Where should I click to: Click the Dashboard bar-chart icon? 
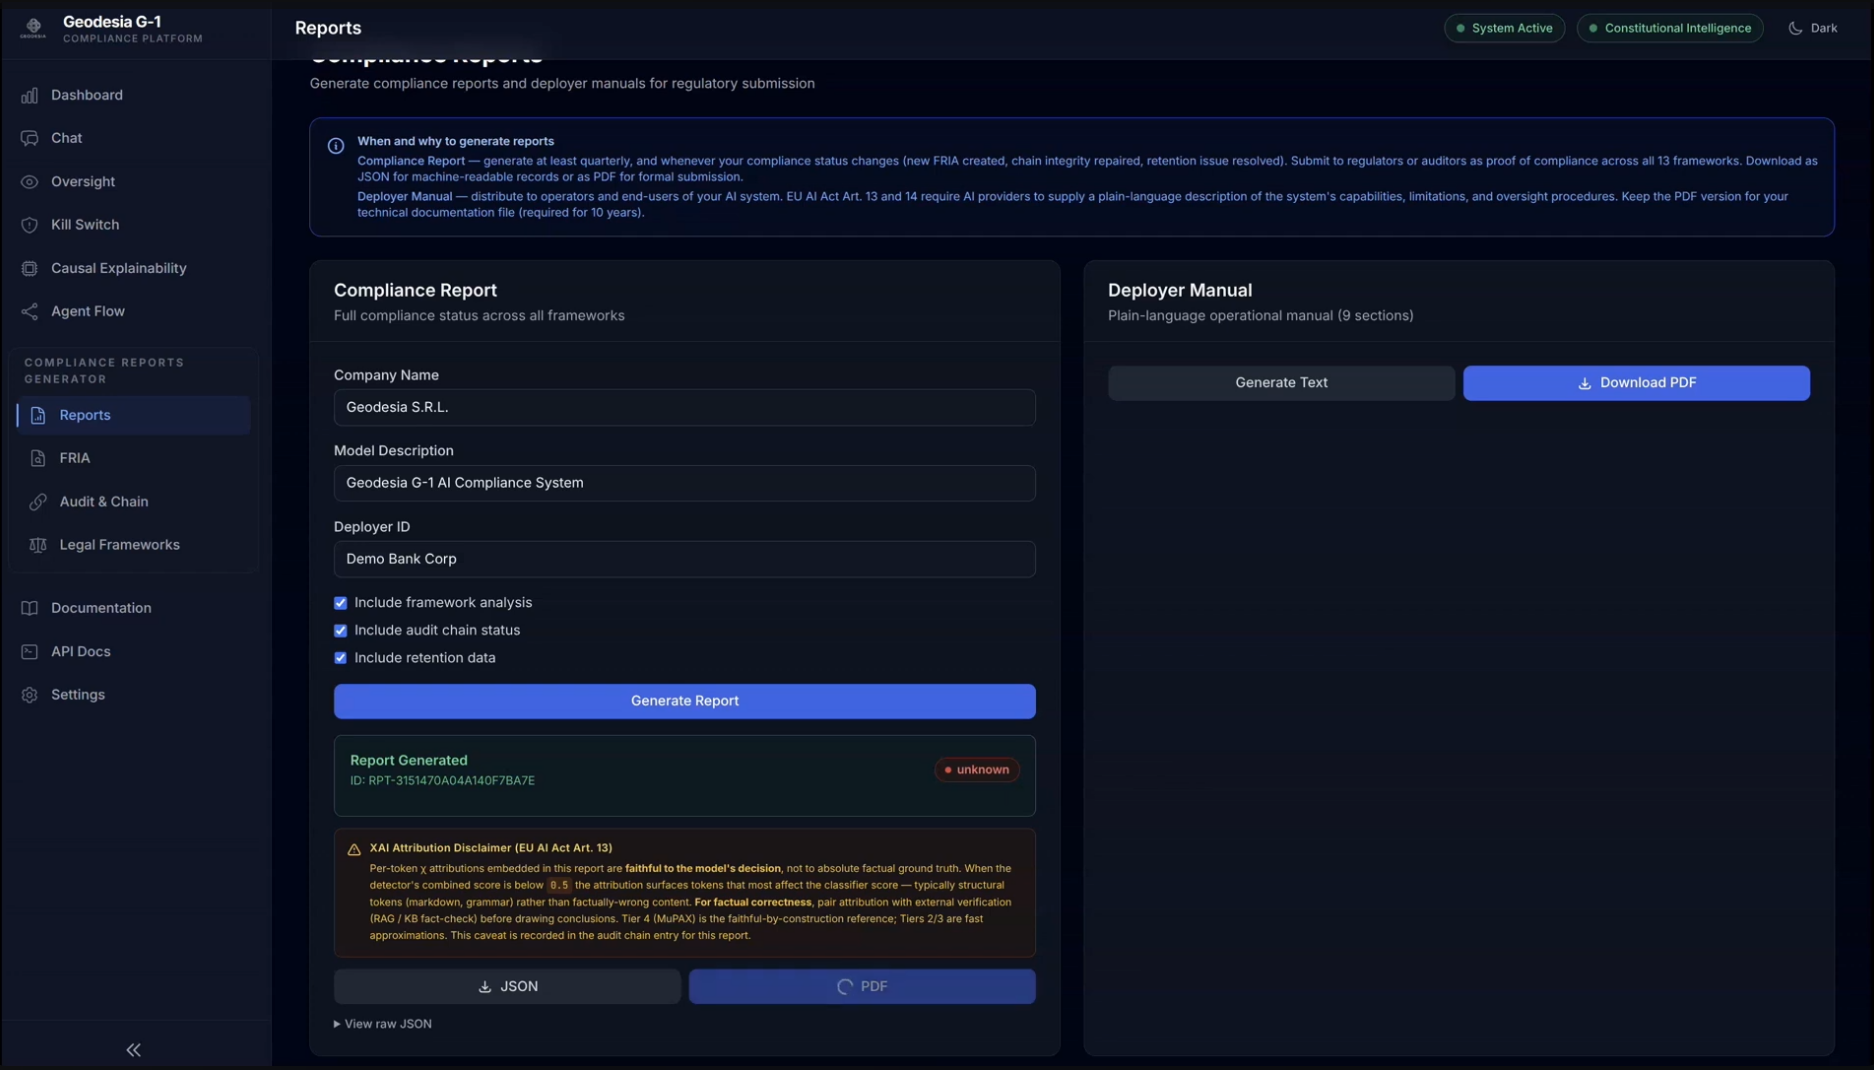(30, 95)
